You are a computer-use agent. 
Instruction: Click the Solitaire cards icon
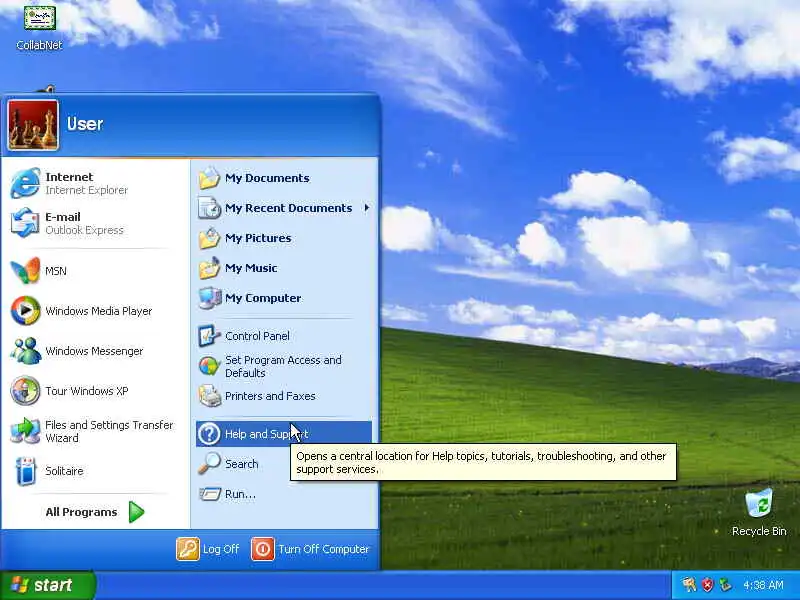pyautogui.click(x=25, y=470)
